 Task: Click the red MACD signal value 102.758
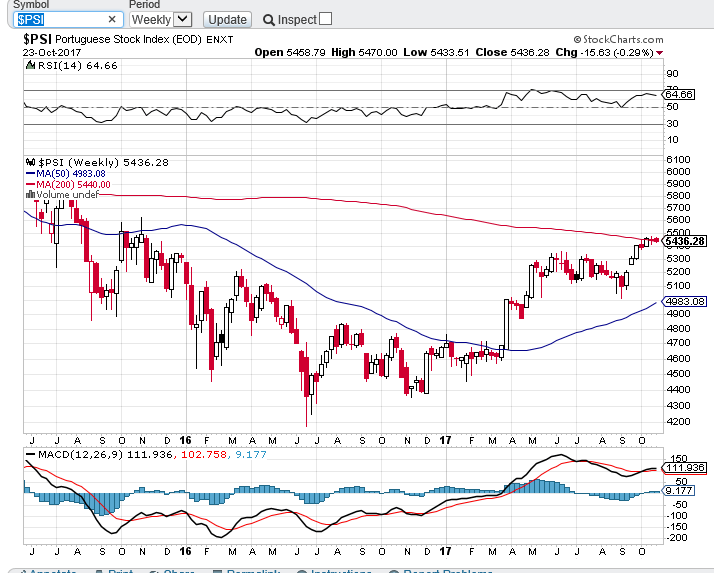204,455
